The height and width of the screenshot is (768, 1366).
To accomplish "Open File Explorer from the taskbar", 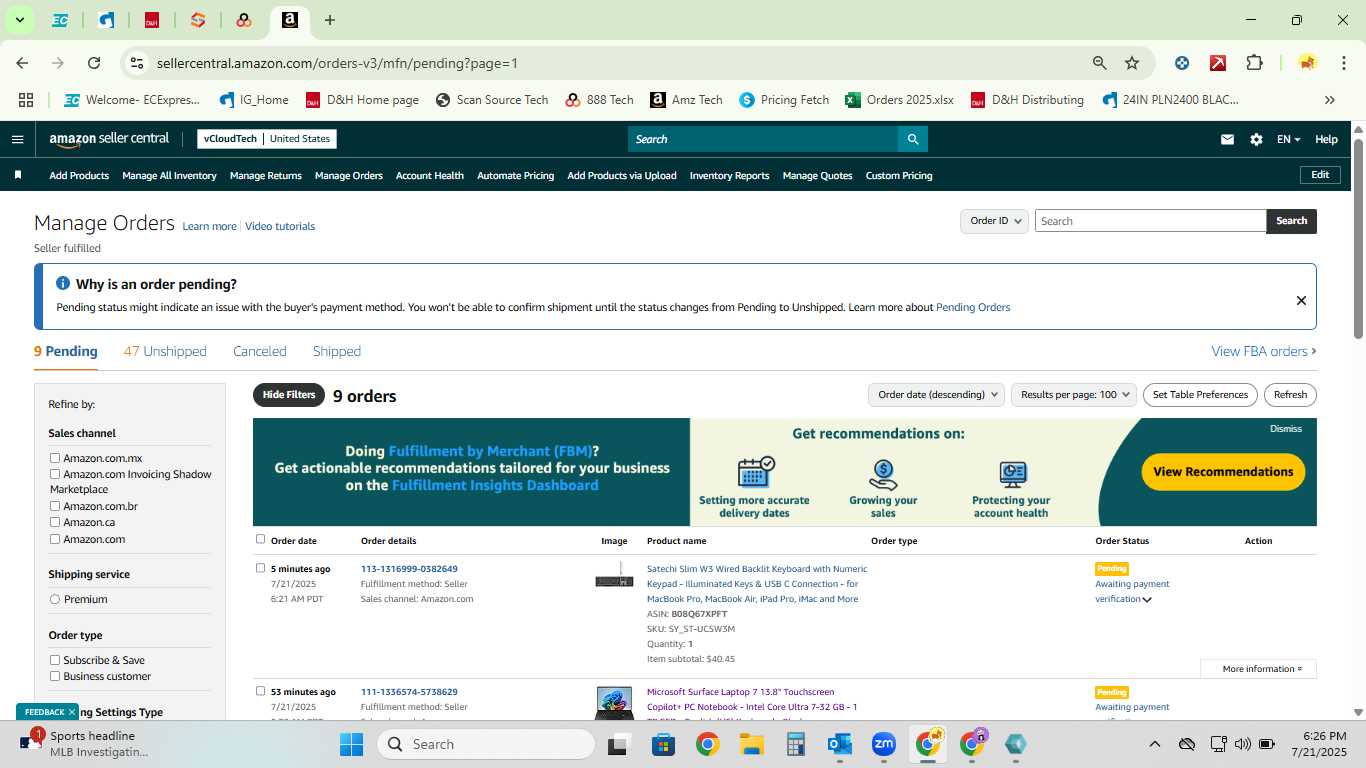I will tap(751, 744).
